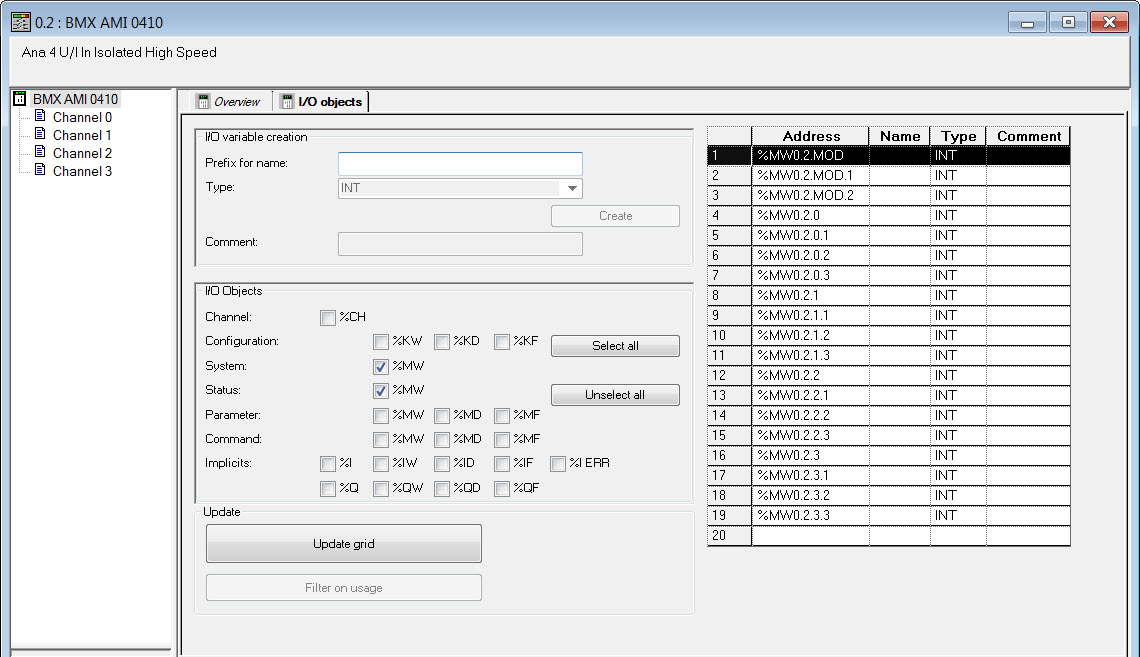
Task: Check the Configuration %KD box
Action: pyautogui.click(x=442, y=342)
